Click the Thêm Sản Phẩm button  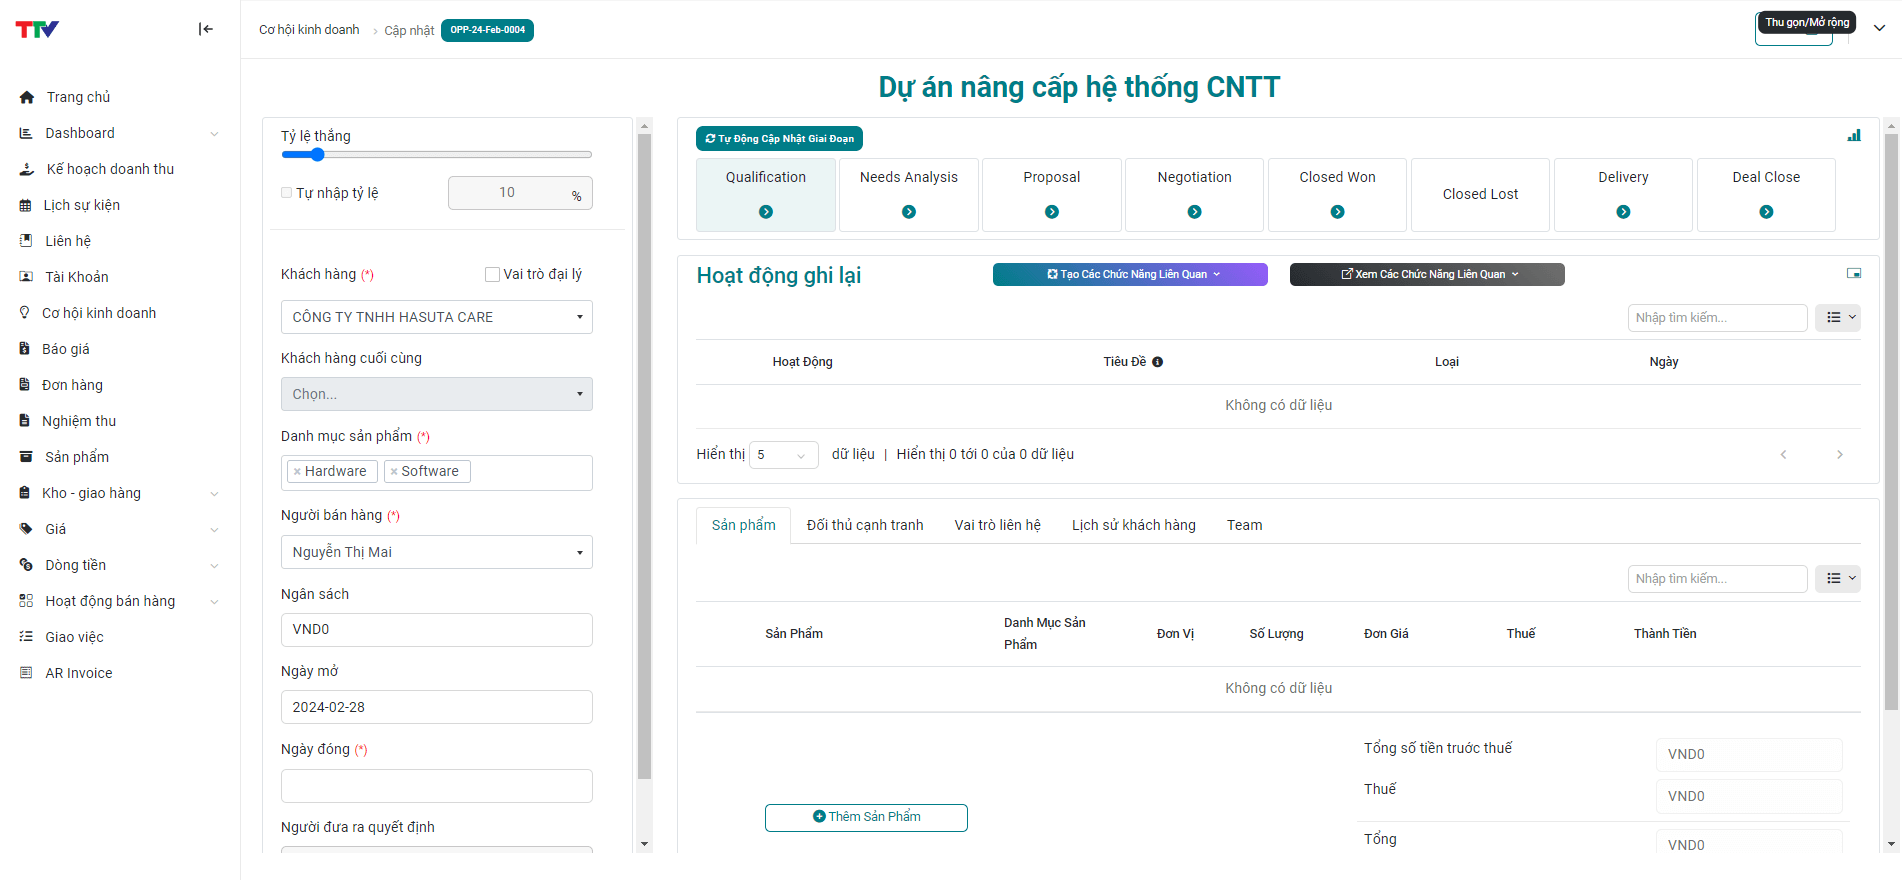(x=866, y=817)
